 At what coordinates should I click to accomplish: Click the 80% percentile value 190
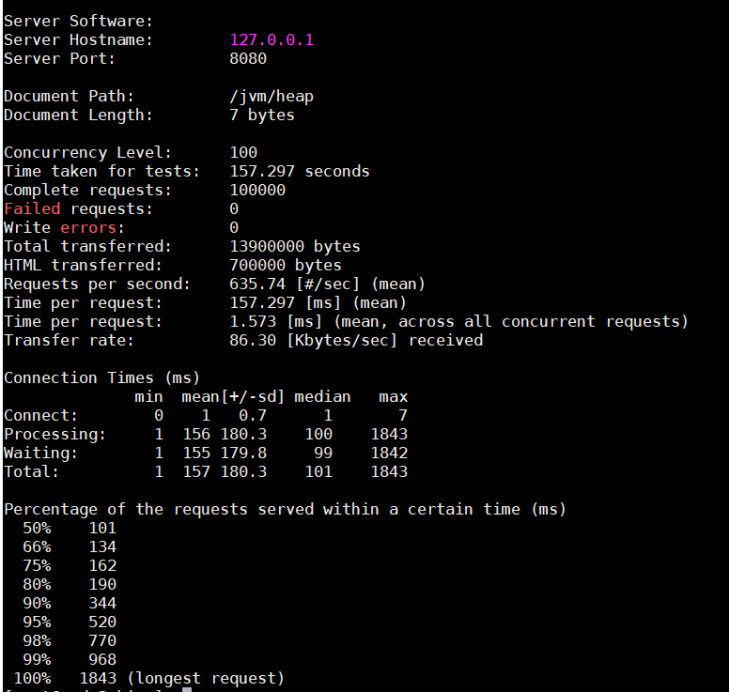tap(103, 584)
